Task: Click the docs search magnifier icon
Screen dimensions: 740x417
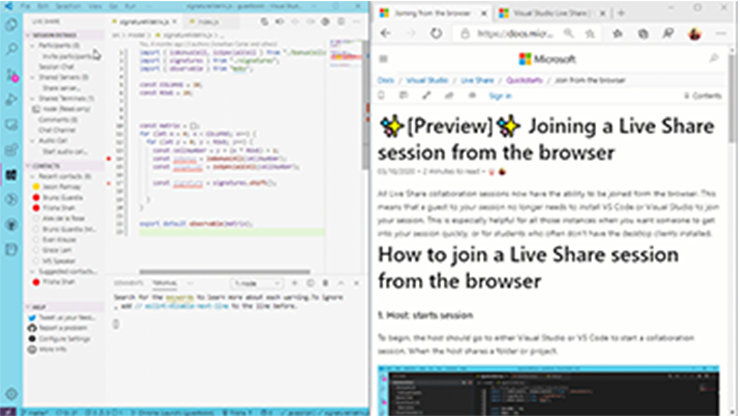Action: (x=713, y=59)
